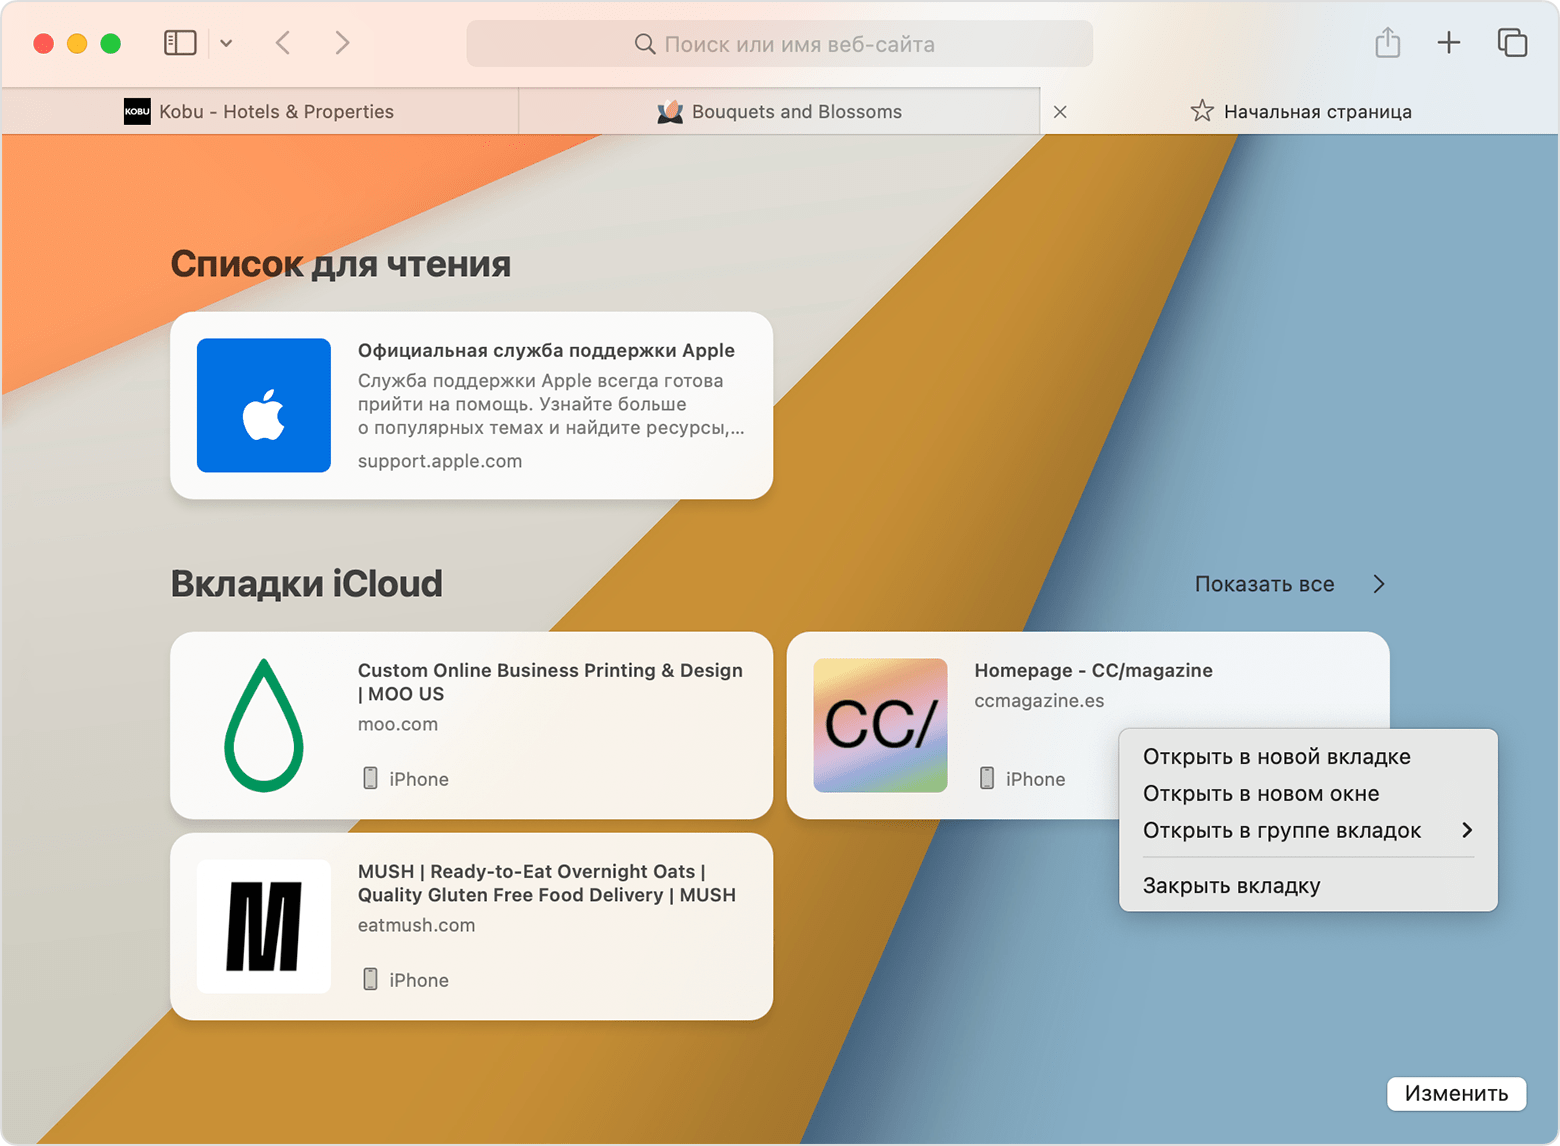Open the Apple support thumbnail

pos(264,405)
